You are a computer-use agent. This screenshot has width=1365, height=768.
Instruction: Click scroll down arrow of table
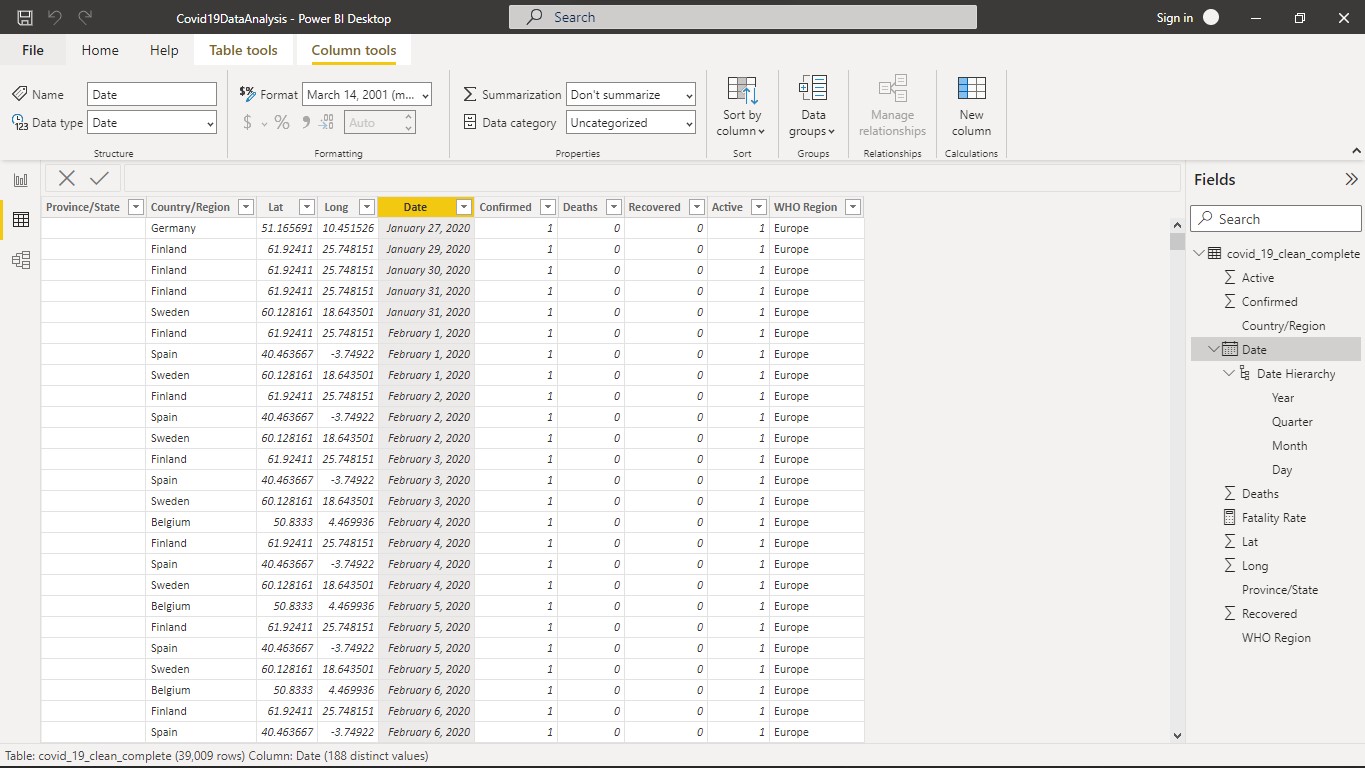coord(1177,735)
